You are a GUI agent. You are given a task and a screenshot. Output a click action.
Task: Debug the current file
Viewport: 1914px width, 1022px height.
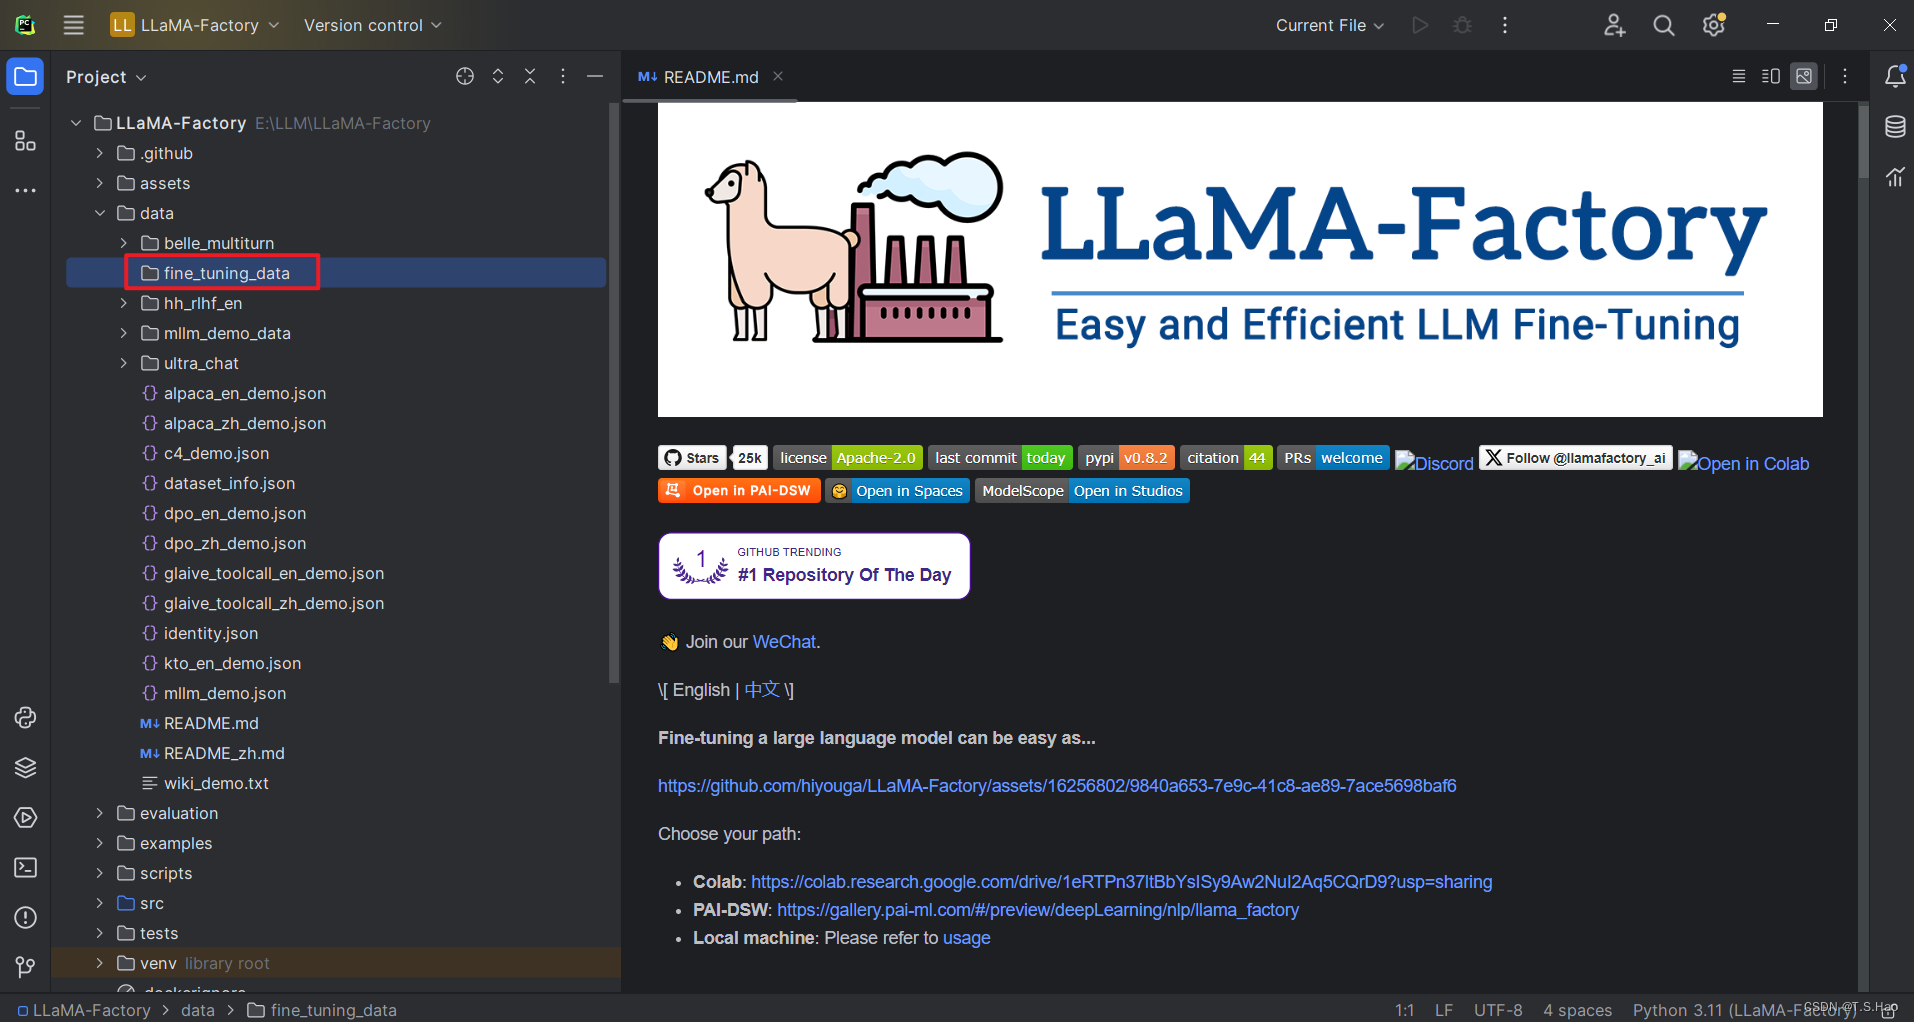(1462, 25)
